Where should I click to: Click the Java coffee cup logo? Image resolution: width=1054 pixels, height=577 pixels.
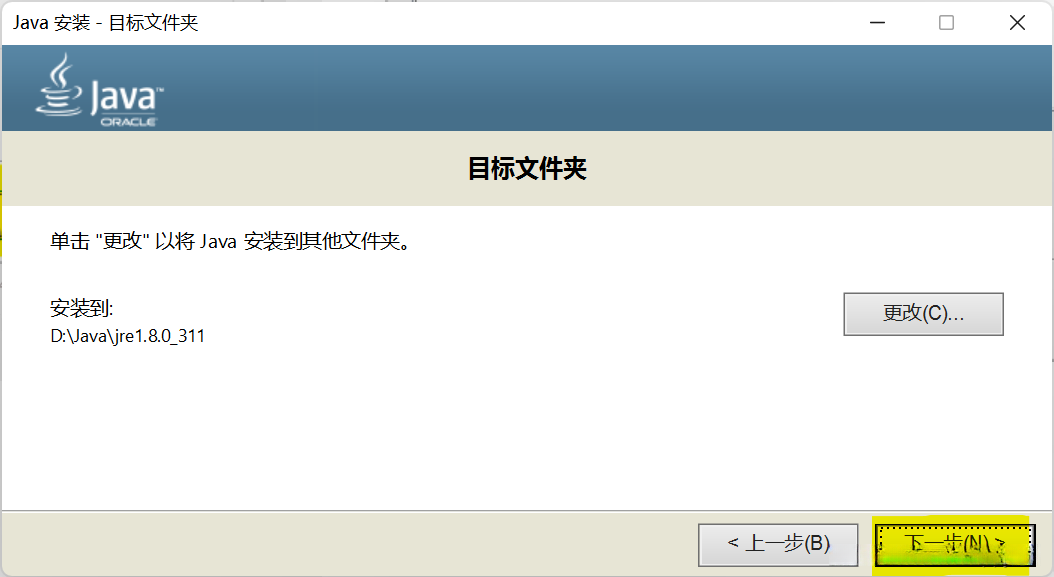tap(59, 85)
